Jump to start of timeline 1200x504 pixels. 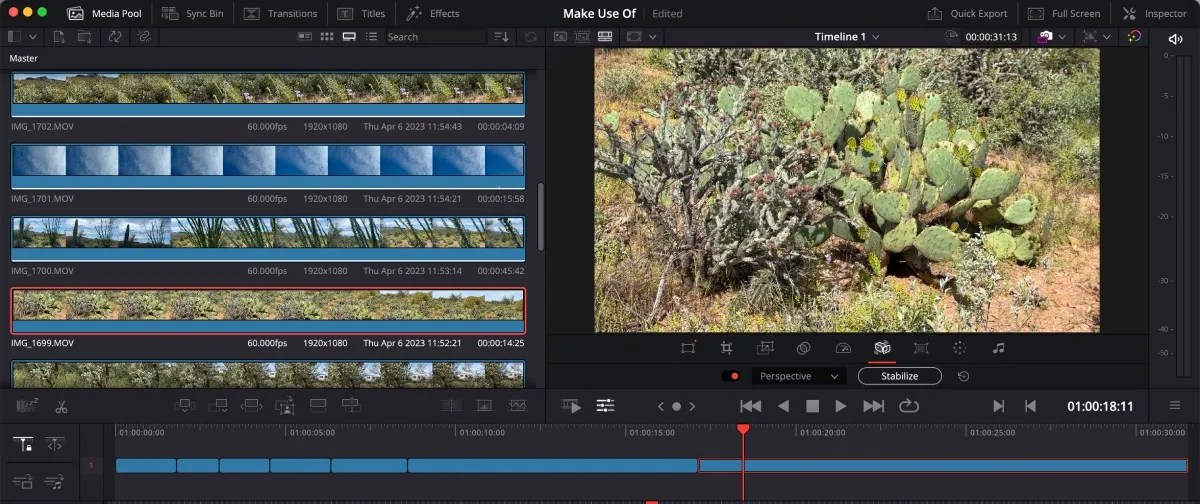point(750,406)
